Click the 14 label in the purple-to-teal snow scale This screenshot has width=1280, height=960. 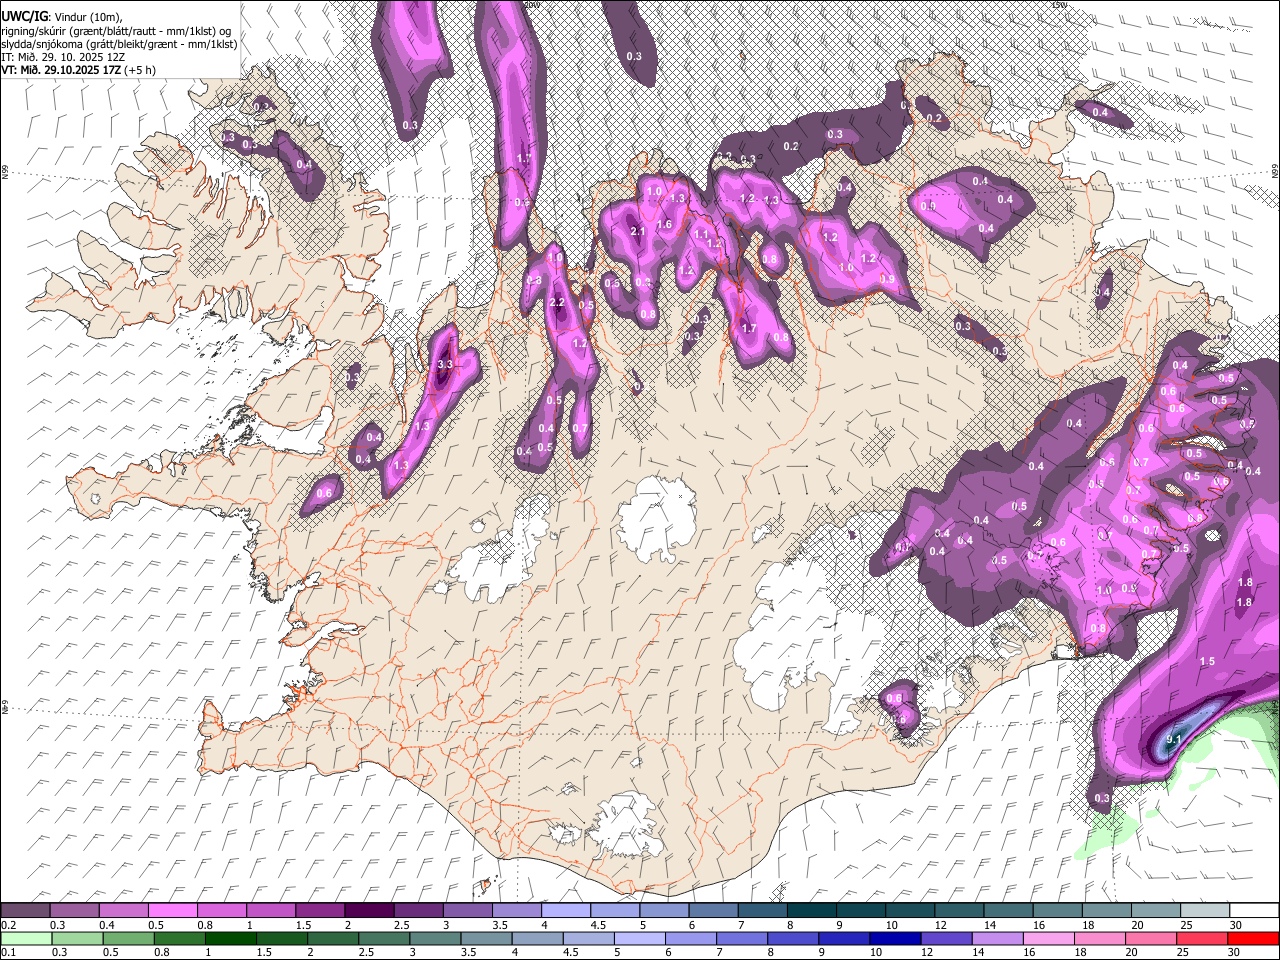click(x=988, y=925)
